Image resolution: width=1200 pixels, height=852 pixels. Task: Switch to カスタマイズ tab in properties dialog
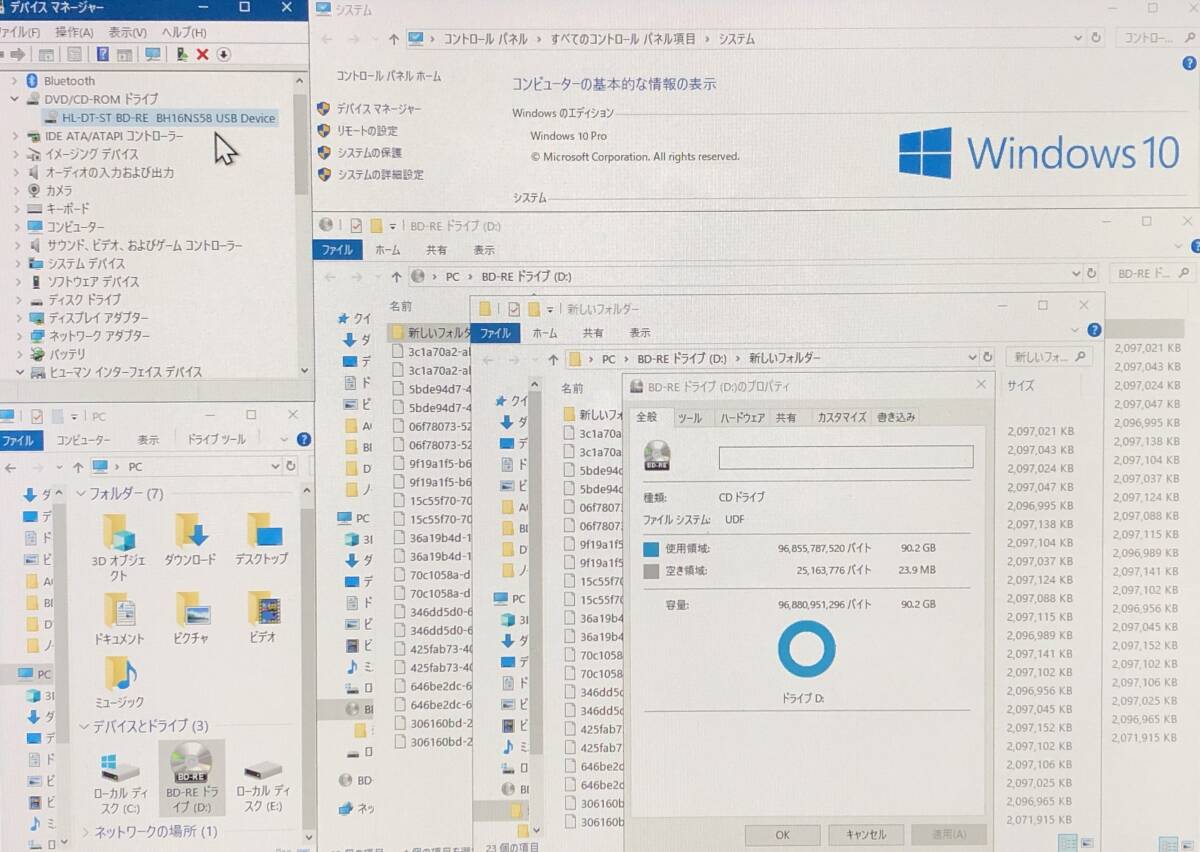[841, 417]
